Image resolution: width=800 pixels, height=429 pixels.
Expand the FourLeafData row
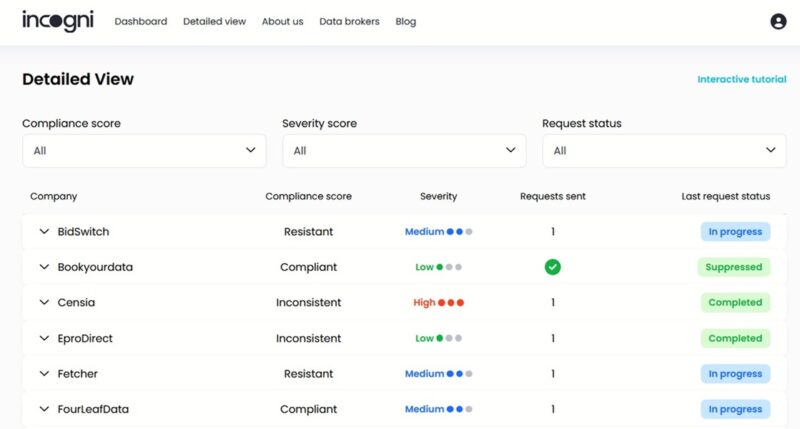pos(44,409)
